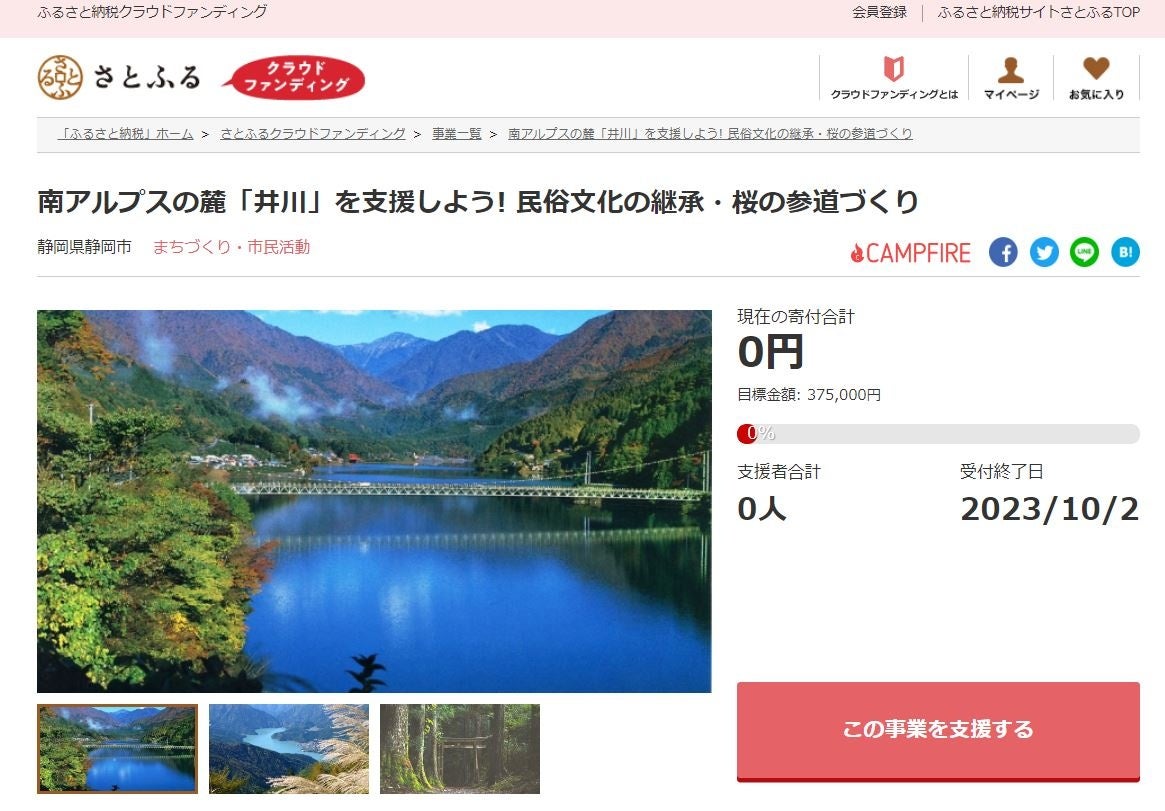Open the red クラウドファンディング badge
Image resolution: width=1165 pixels, height=811 pixels.
(294, 77)
